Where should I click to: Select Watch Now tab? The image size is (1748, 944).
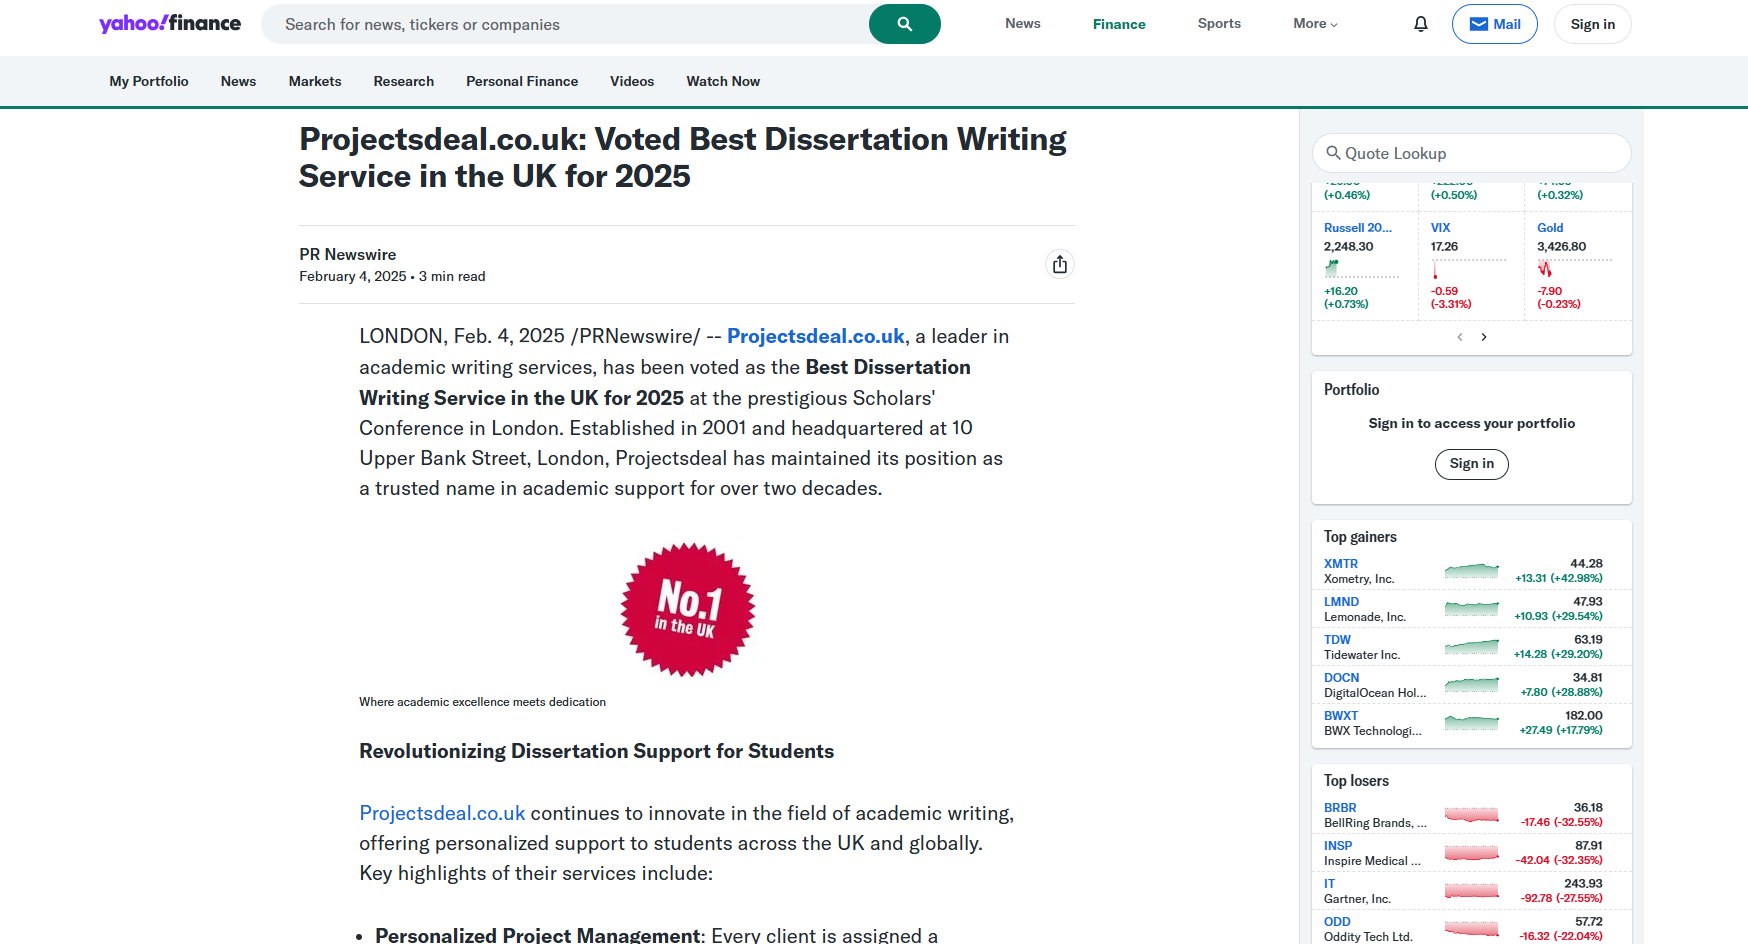[x=723, y=81]
